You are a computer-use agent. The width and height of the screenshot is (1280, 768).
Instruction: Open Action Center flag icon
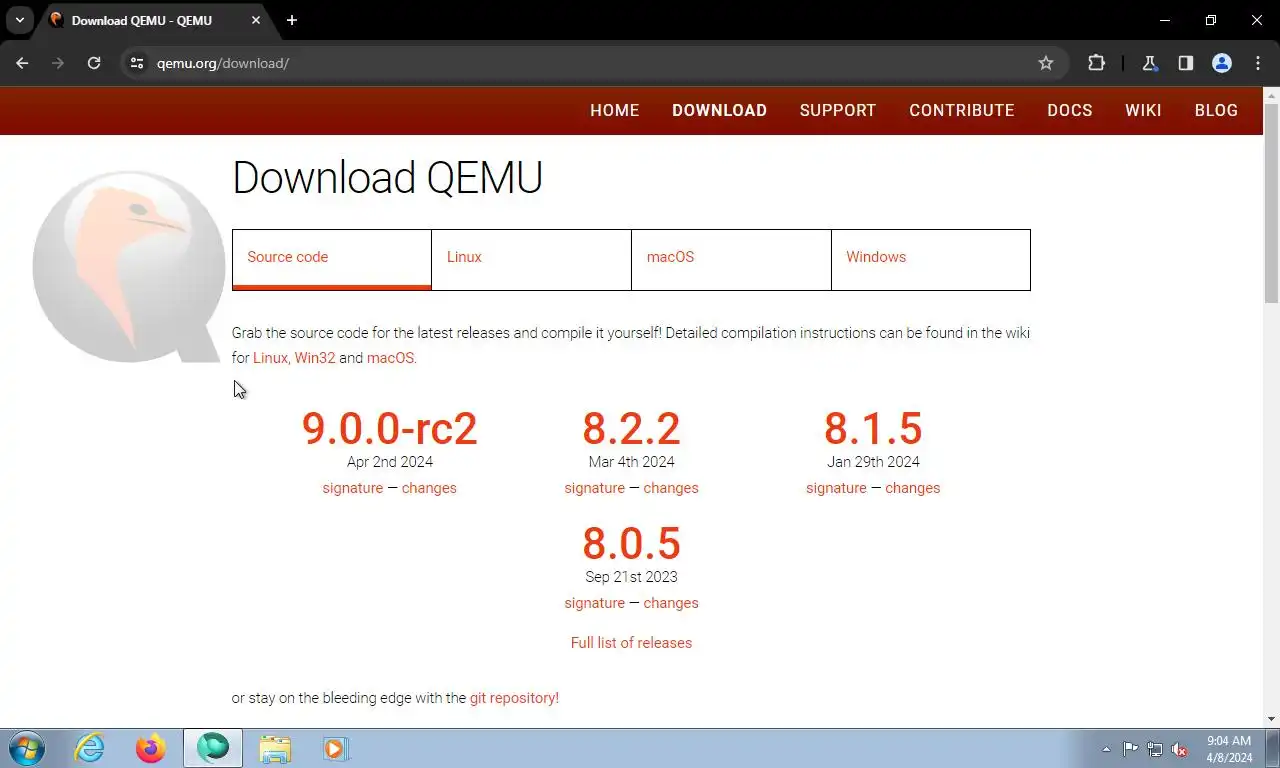click(1130, 749)
